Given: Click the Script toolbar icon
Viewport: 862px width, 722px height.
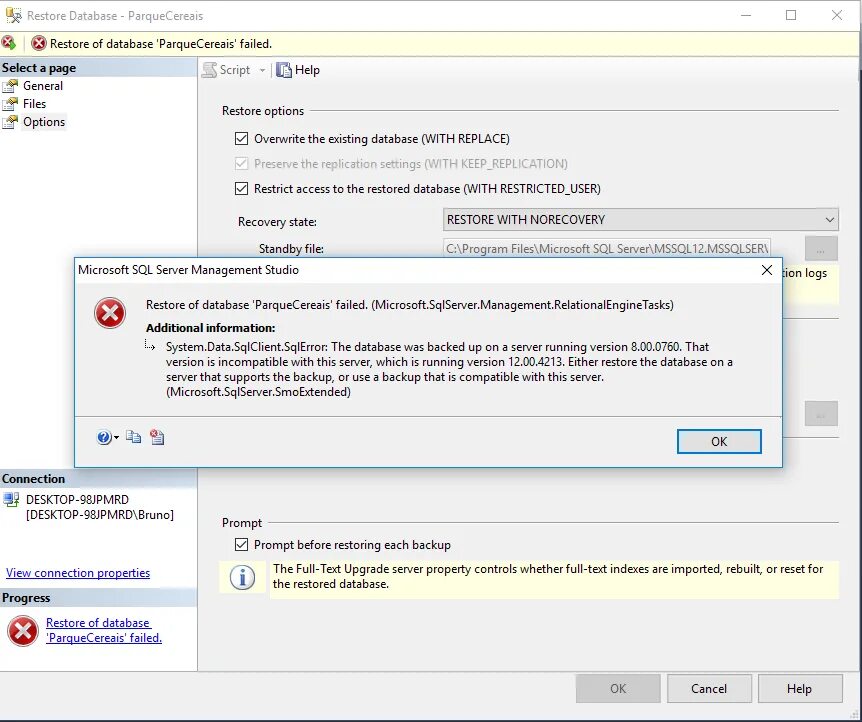Looking at the screenshot, I should [209, 70].
